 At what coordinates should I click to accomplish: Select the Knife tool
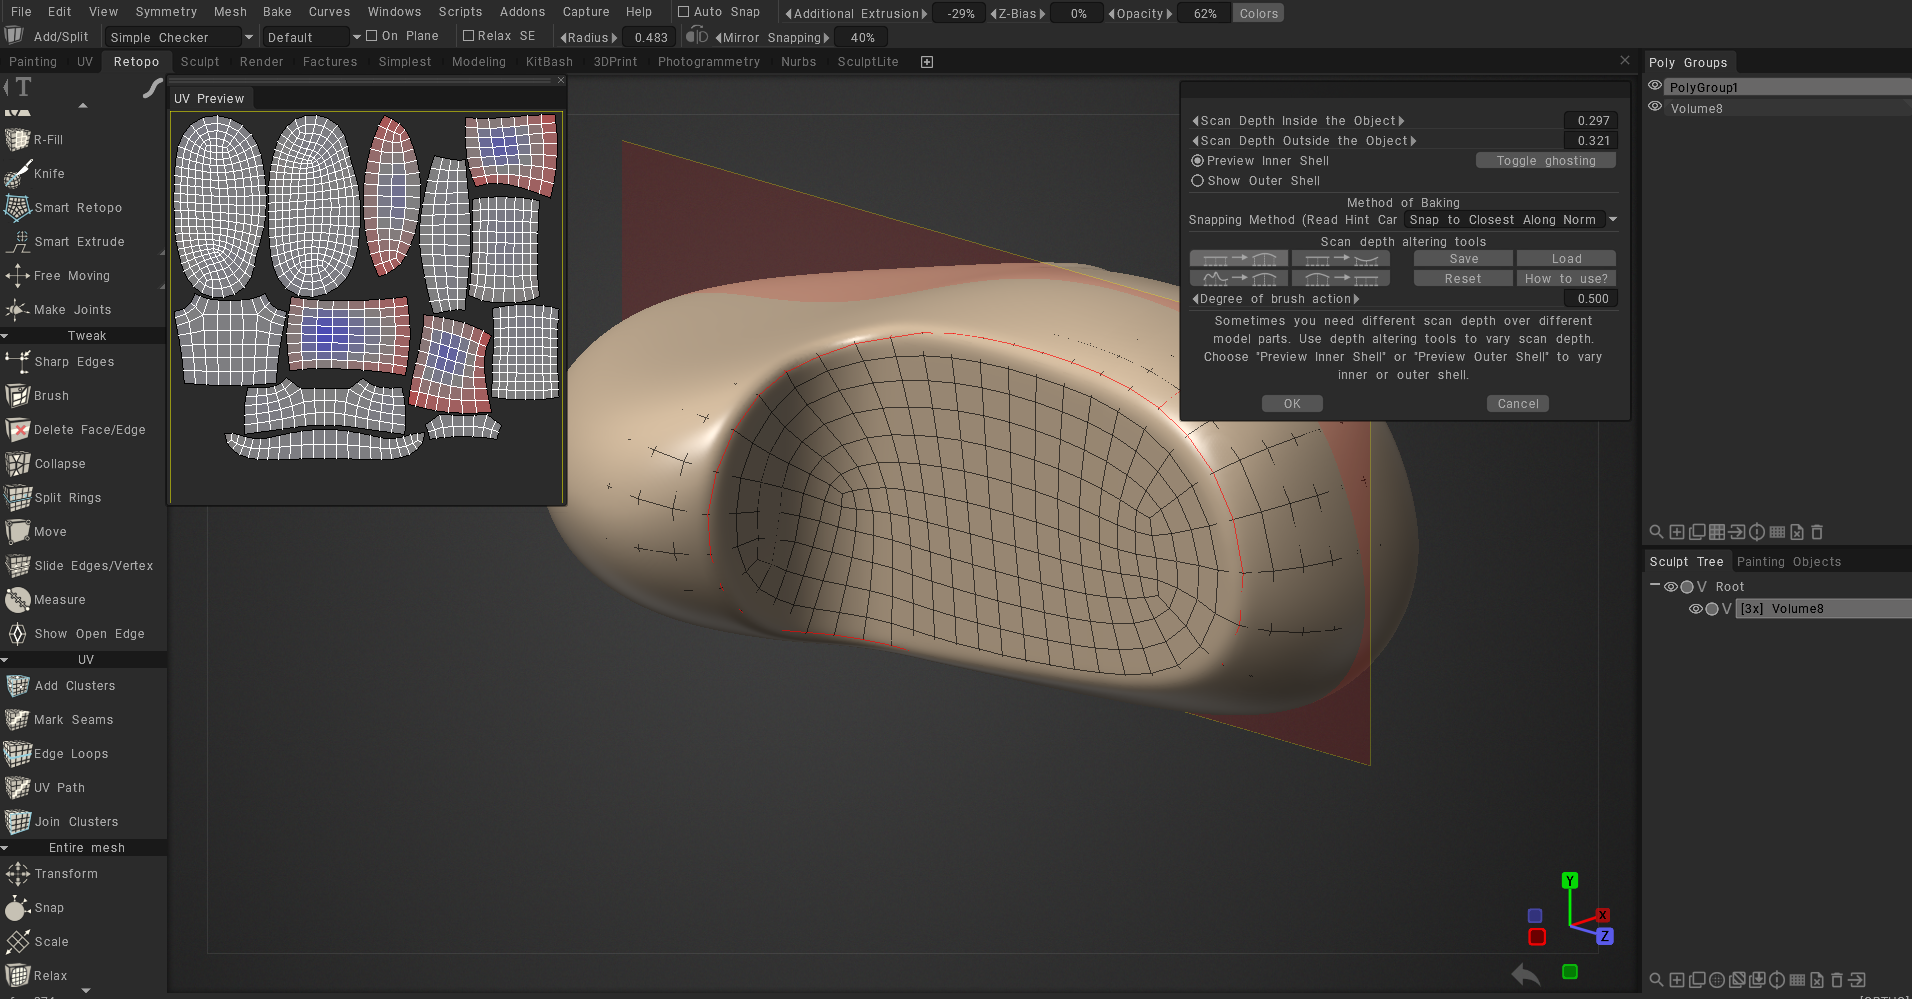click(x=48, y=174)
